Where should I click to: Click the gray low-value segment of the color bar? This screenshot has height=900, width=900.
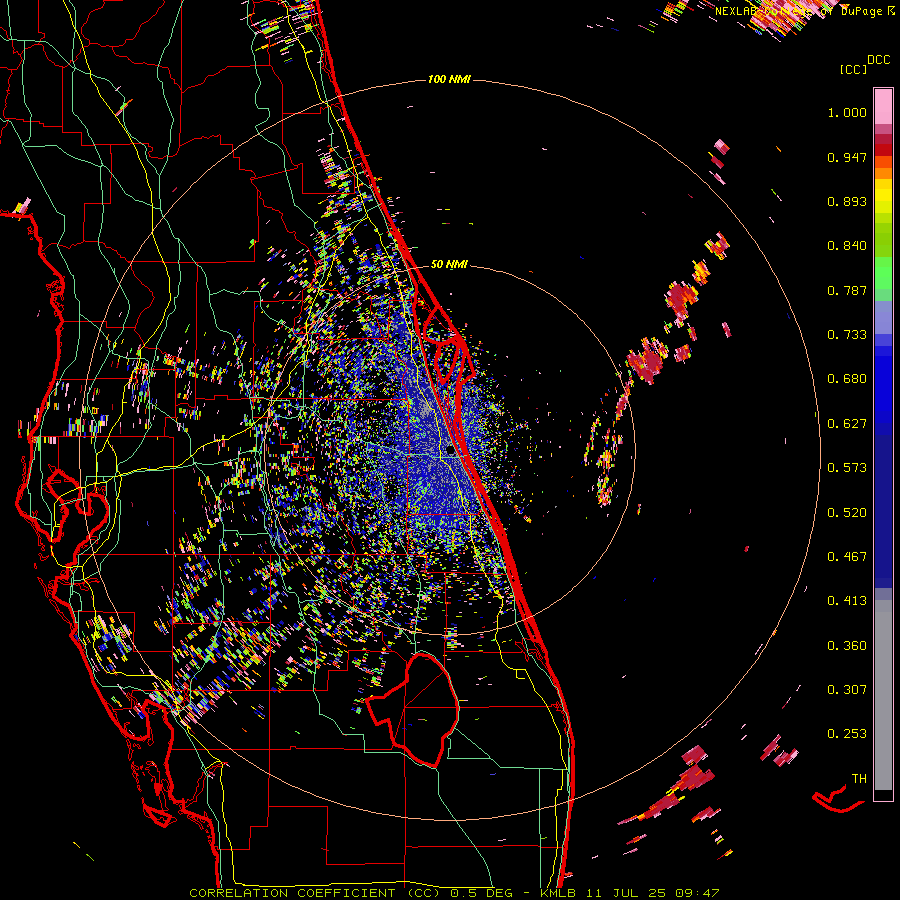point(883,695)
